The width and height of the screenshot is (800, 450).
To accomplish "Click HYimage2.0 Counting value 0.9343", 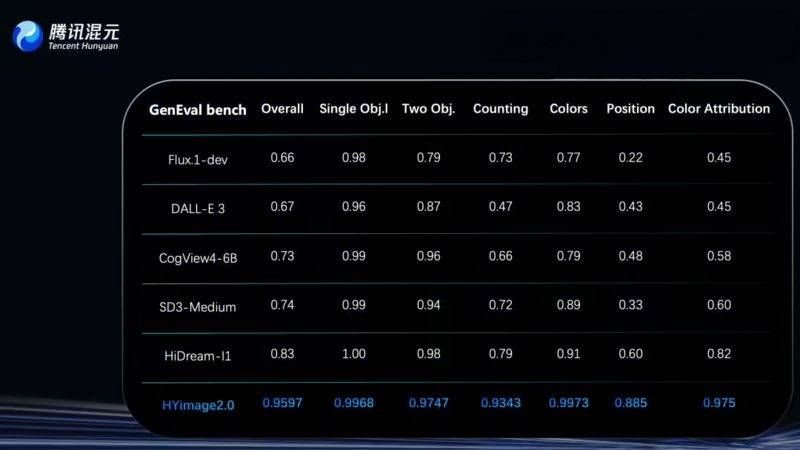I will [x=501, y=403].
